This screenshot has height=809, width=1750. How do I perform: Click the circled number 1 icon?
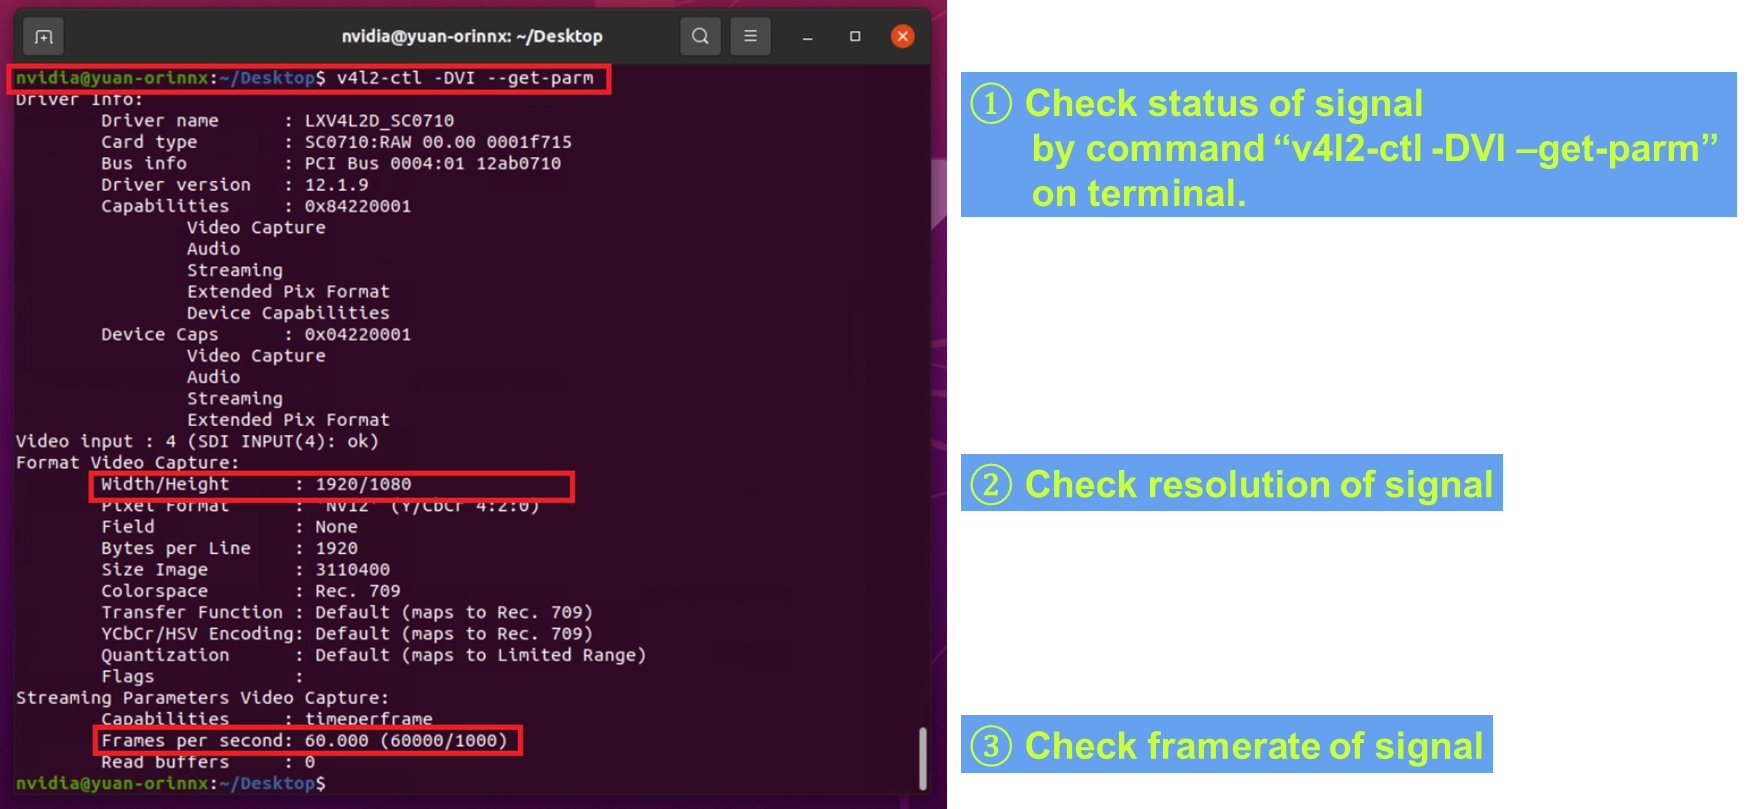click(991, 104)
